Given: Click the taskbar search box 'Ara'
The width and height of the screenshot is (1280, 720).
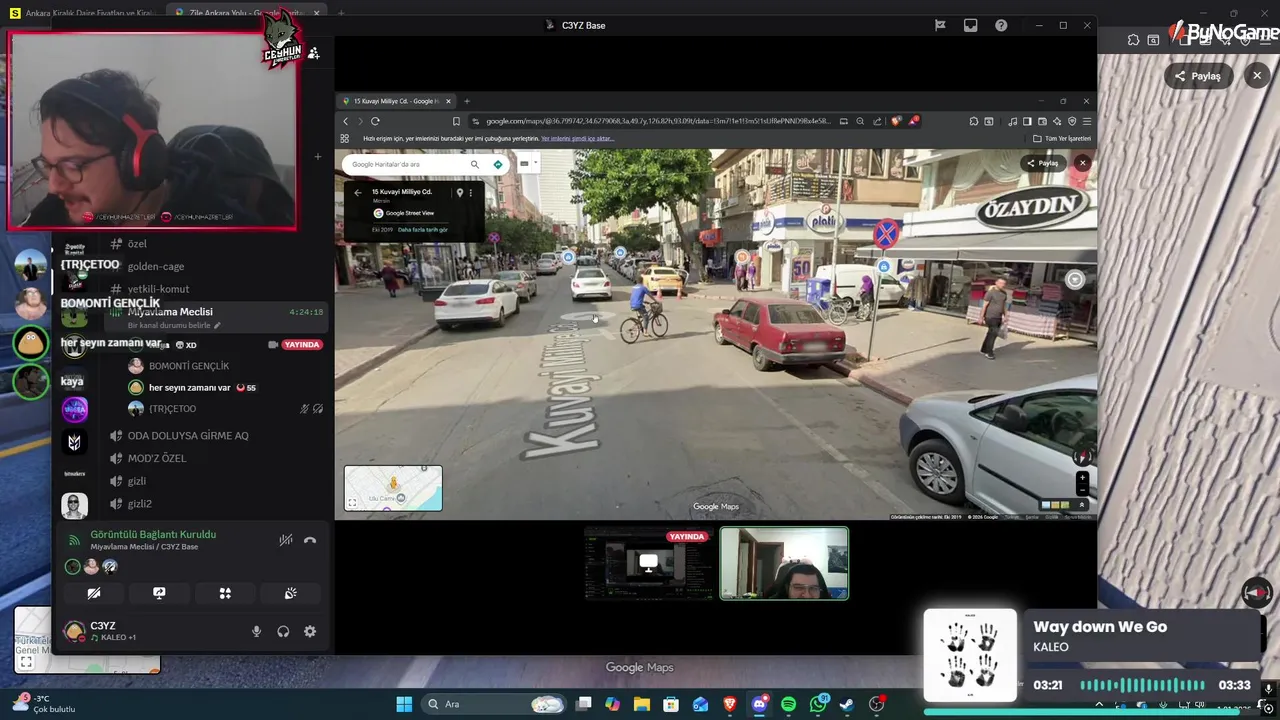Looking at the screenshot, I should coord(494,704).
